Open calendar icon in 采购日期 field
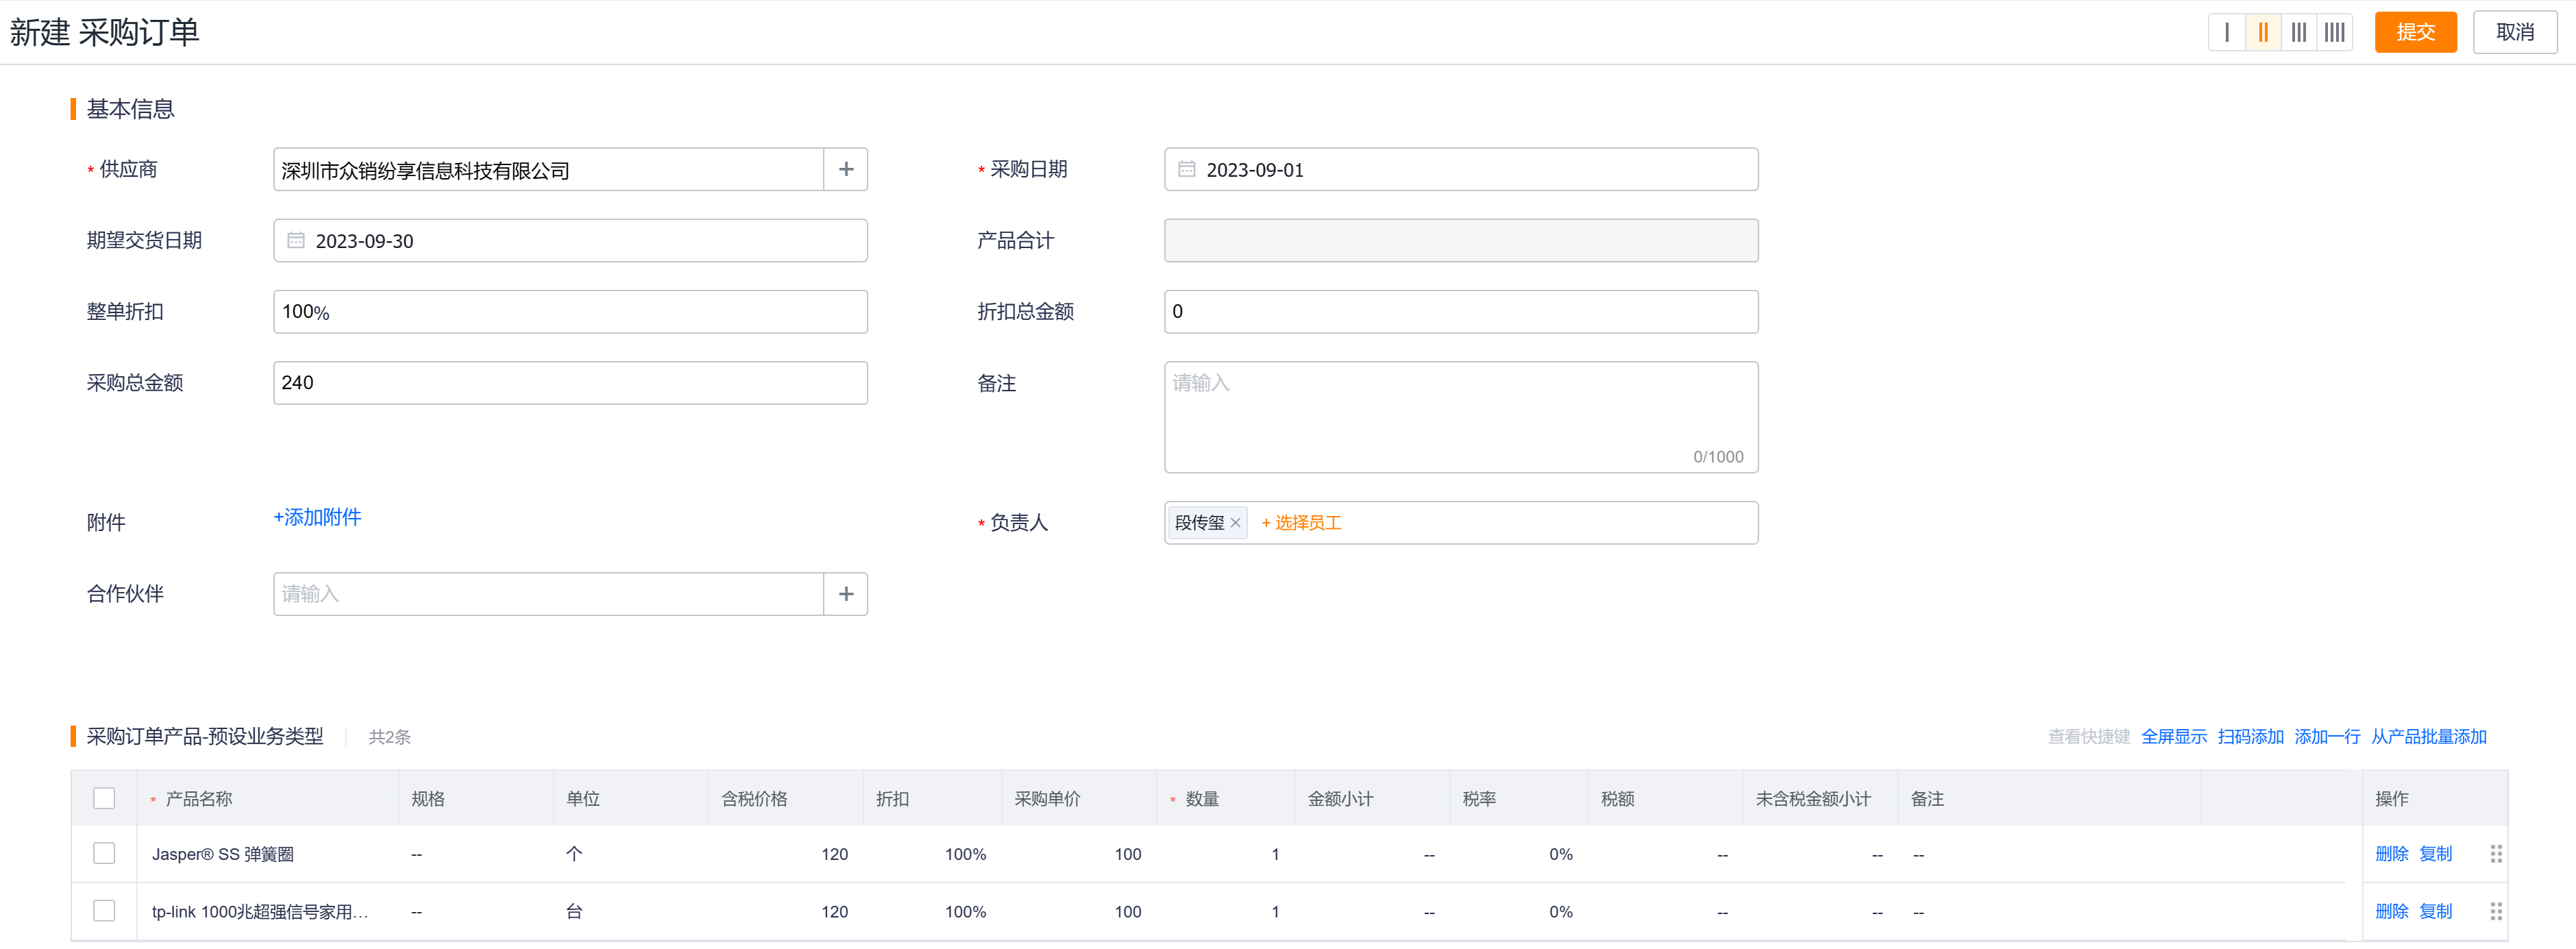 [1186, 170]
